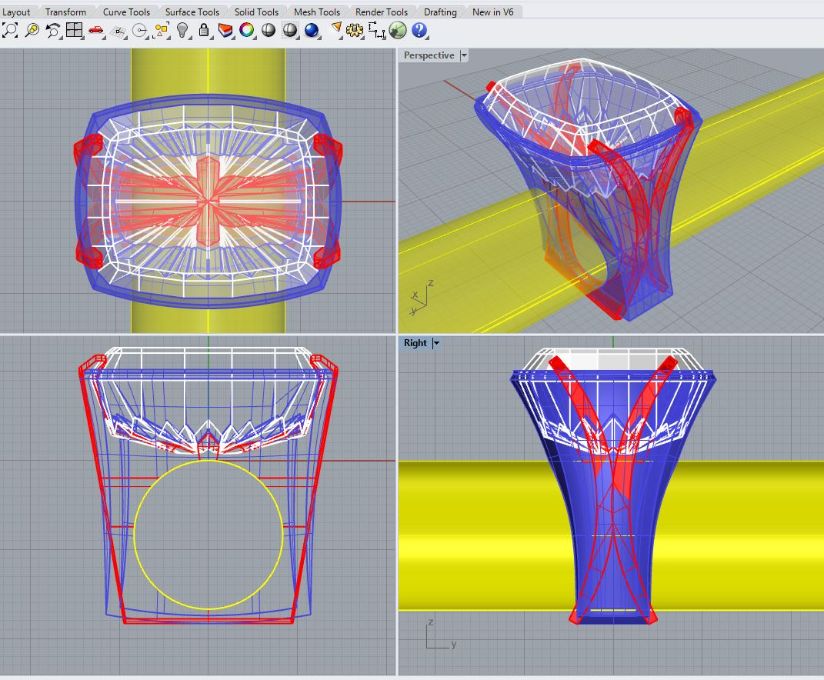Click the Dimension tool icon
The height and width of the screenshot is (680, 824).
(377, 31)
